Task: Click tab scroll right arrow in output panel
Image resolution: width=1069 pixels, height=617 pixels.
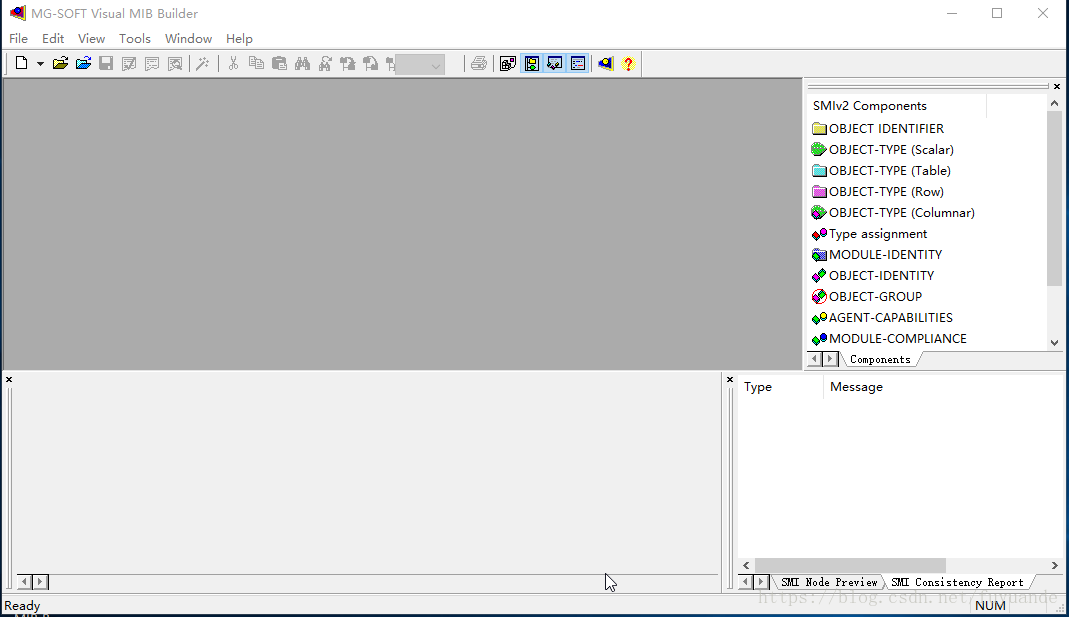Action: point(40,582)
